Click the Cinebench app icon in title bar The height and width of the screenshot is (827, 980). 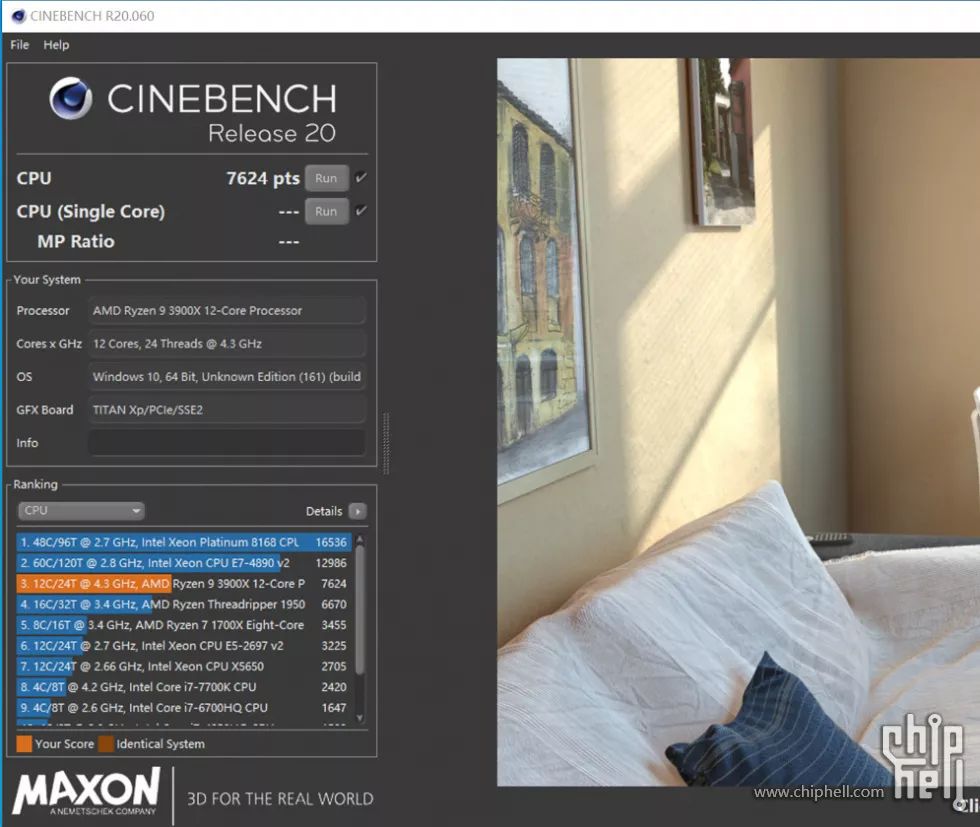(18, 16)
